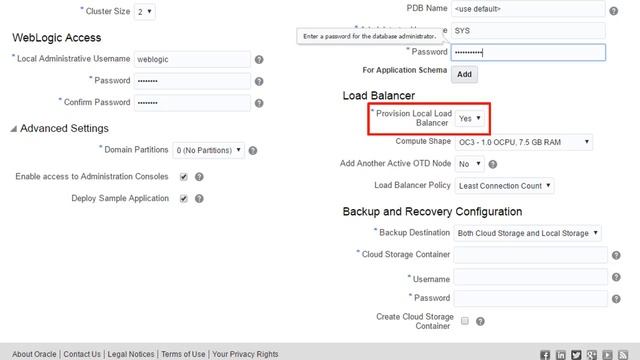Open the Backup Destination dropdown

tap(527, 233)
